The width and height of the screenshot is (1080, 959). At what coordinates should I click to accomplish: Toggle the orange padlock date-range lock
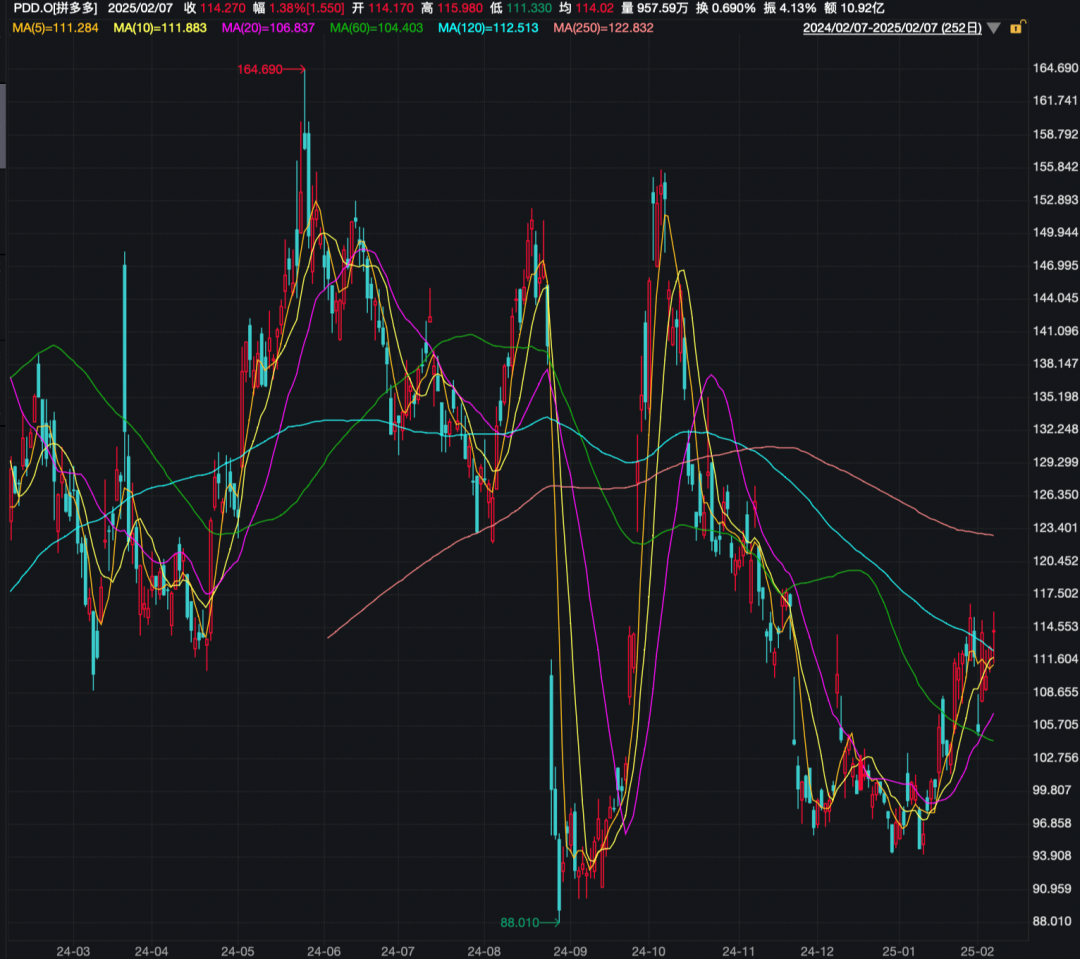coord(1017,28)
